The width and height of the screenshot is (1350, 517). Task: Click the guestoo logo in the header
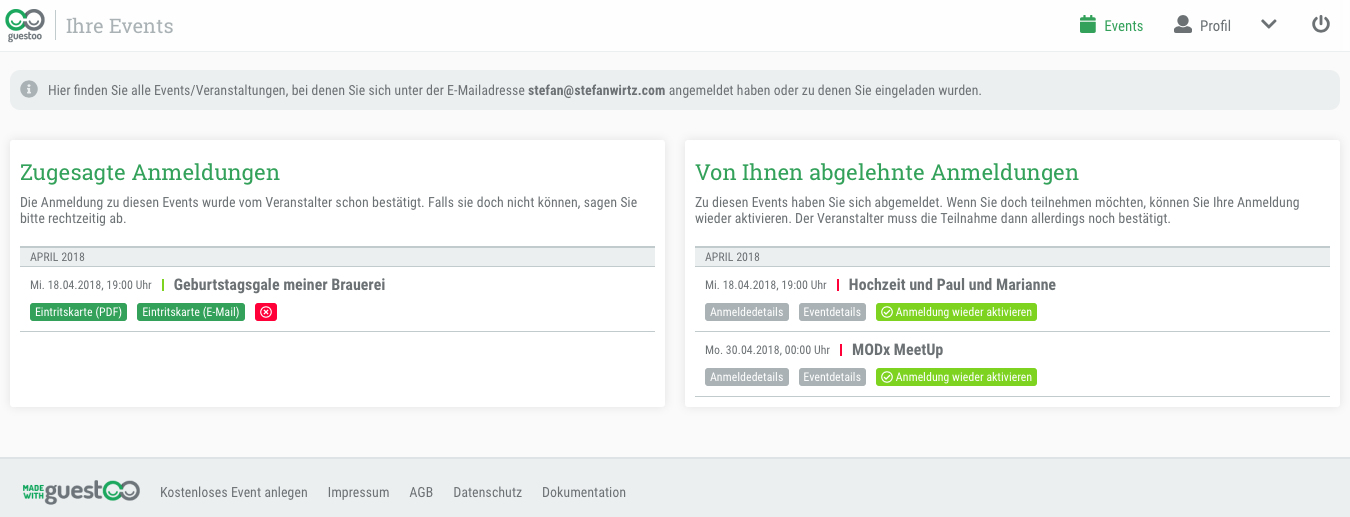click(25, 25)
